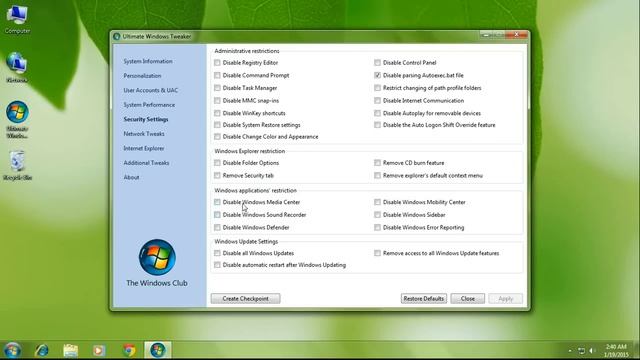This screenshot has width=640, height=360.
Task: Check Disable System Restore settings
Action: tap(217, 125)
